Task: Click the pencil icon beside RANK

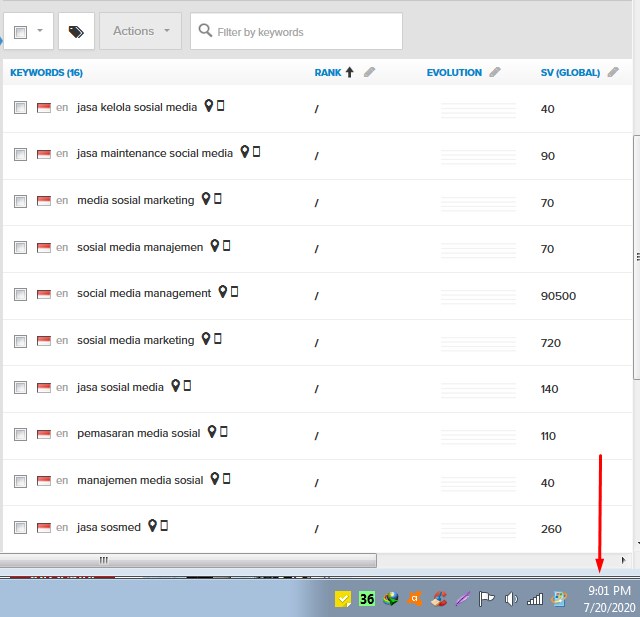Action: pos(369,72)
